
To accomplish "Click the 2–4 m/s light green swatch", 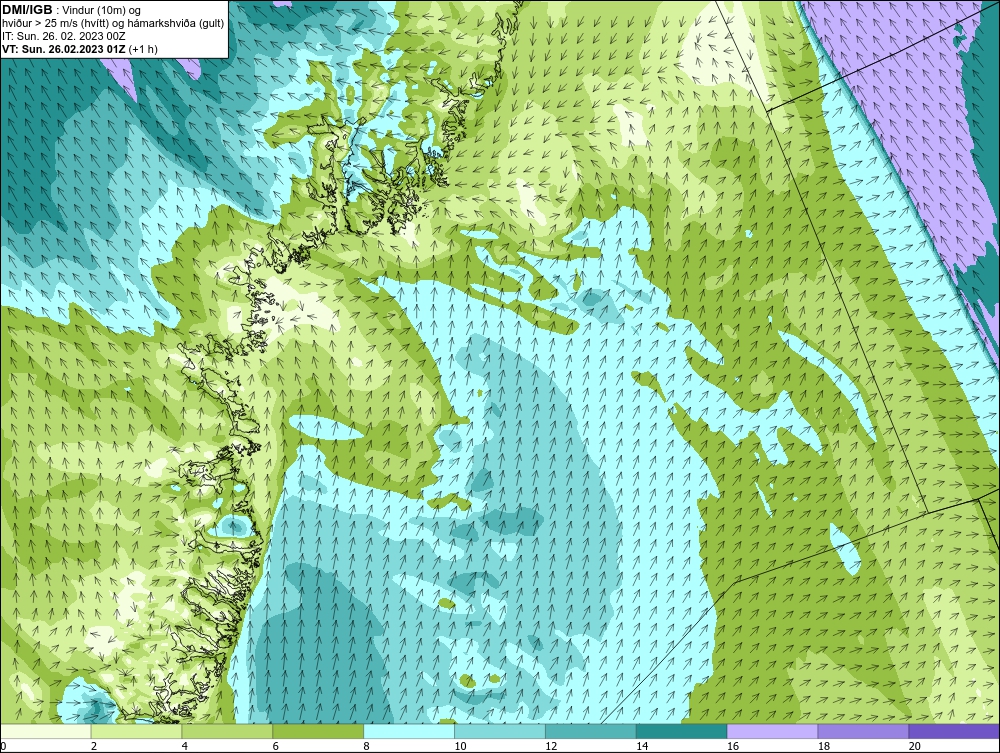I will coord(136,731).
